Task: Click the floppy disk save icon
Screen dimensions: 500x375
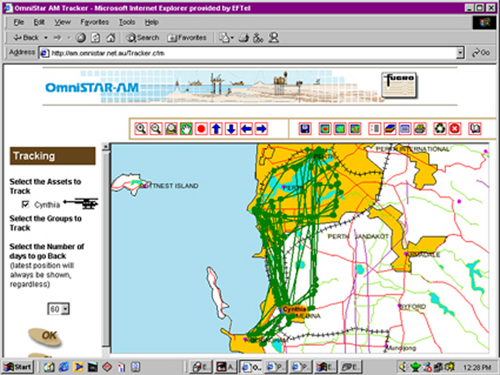Action: click(x=305, y=129)
